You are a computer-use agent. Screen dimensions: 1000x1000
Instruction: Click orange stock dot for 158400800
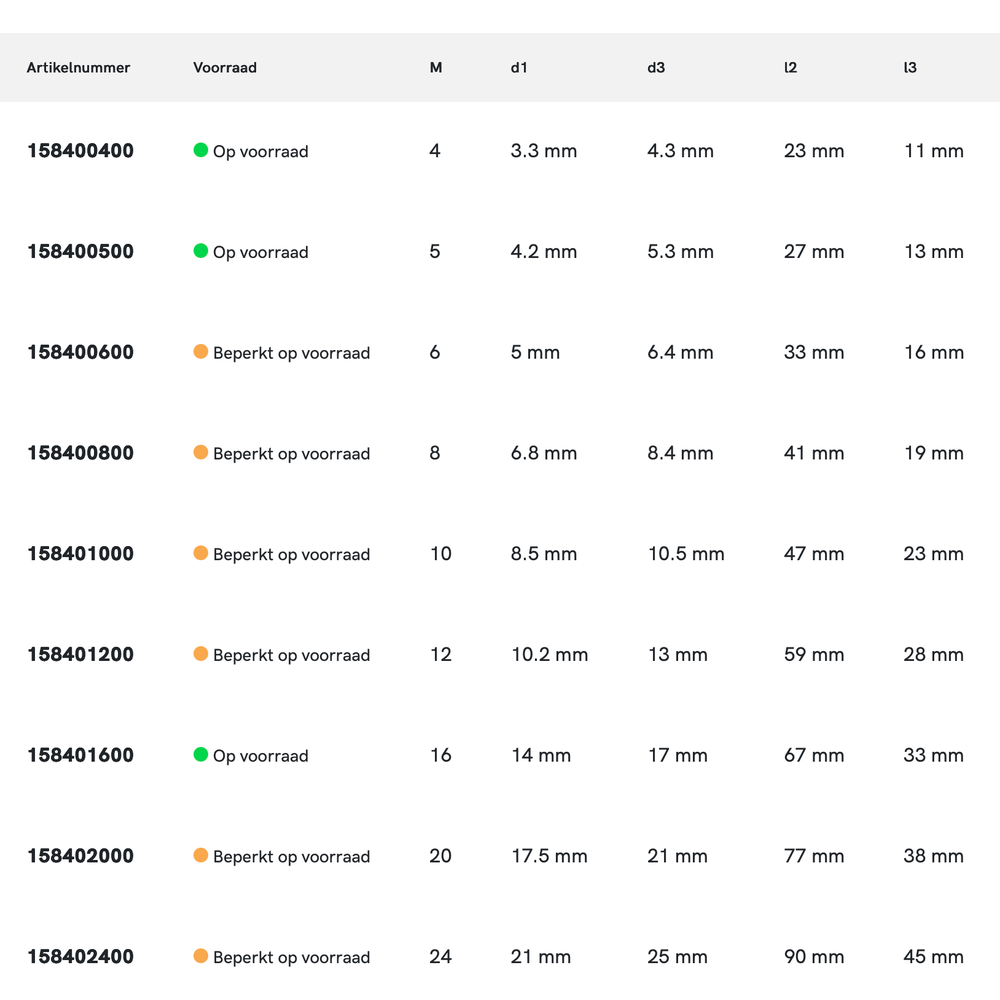click(200, 453)
